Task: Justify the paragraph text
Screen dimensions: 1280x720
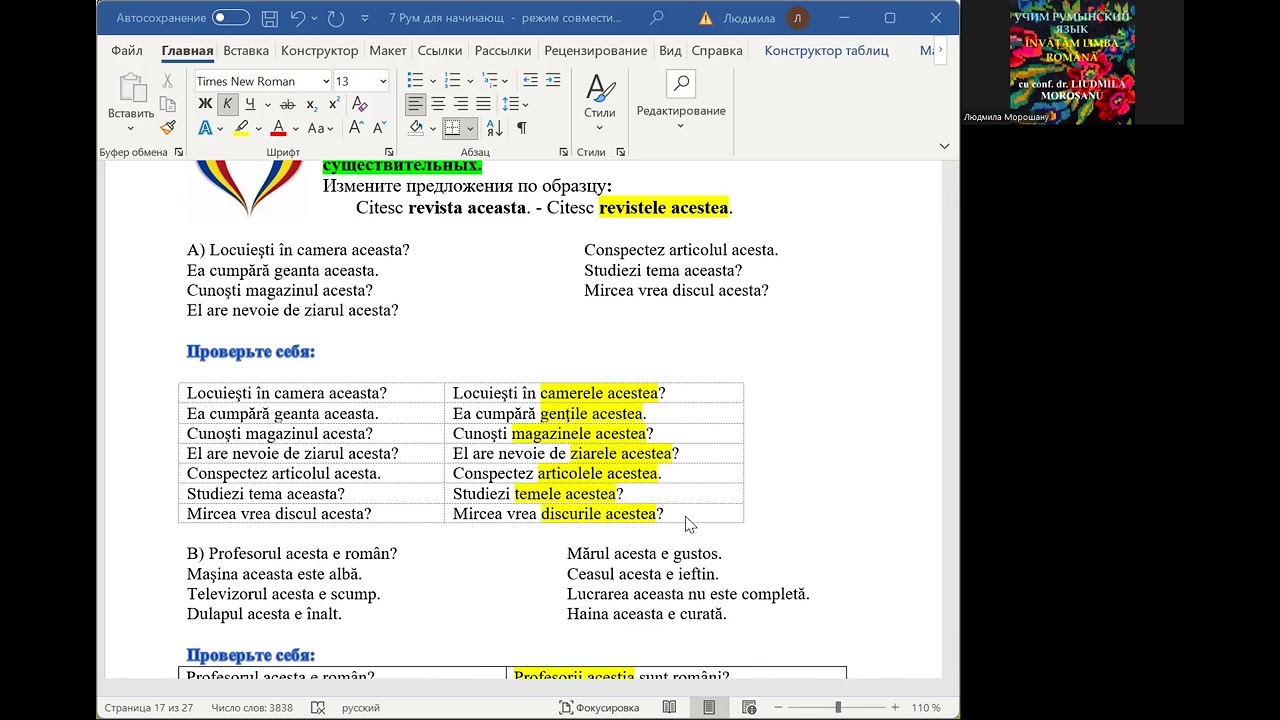Action: (484, 104)
